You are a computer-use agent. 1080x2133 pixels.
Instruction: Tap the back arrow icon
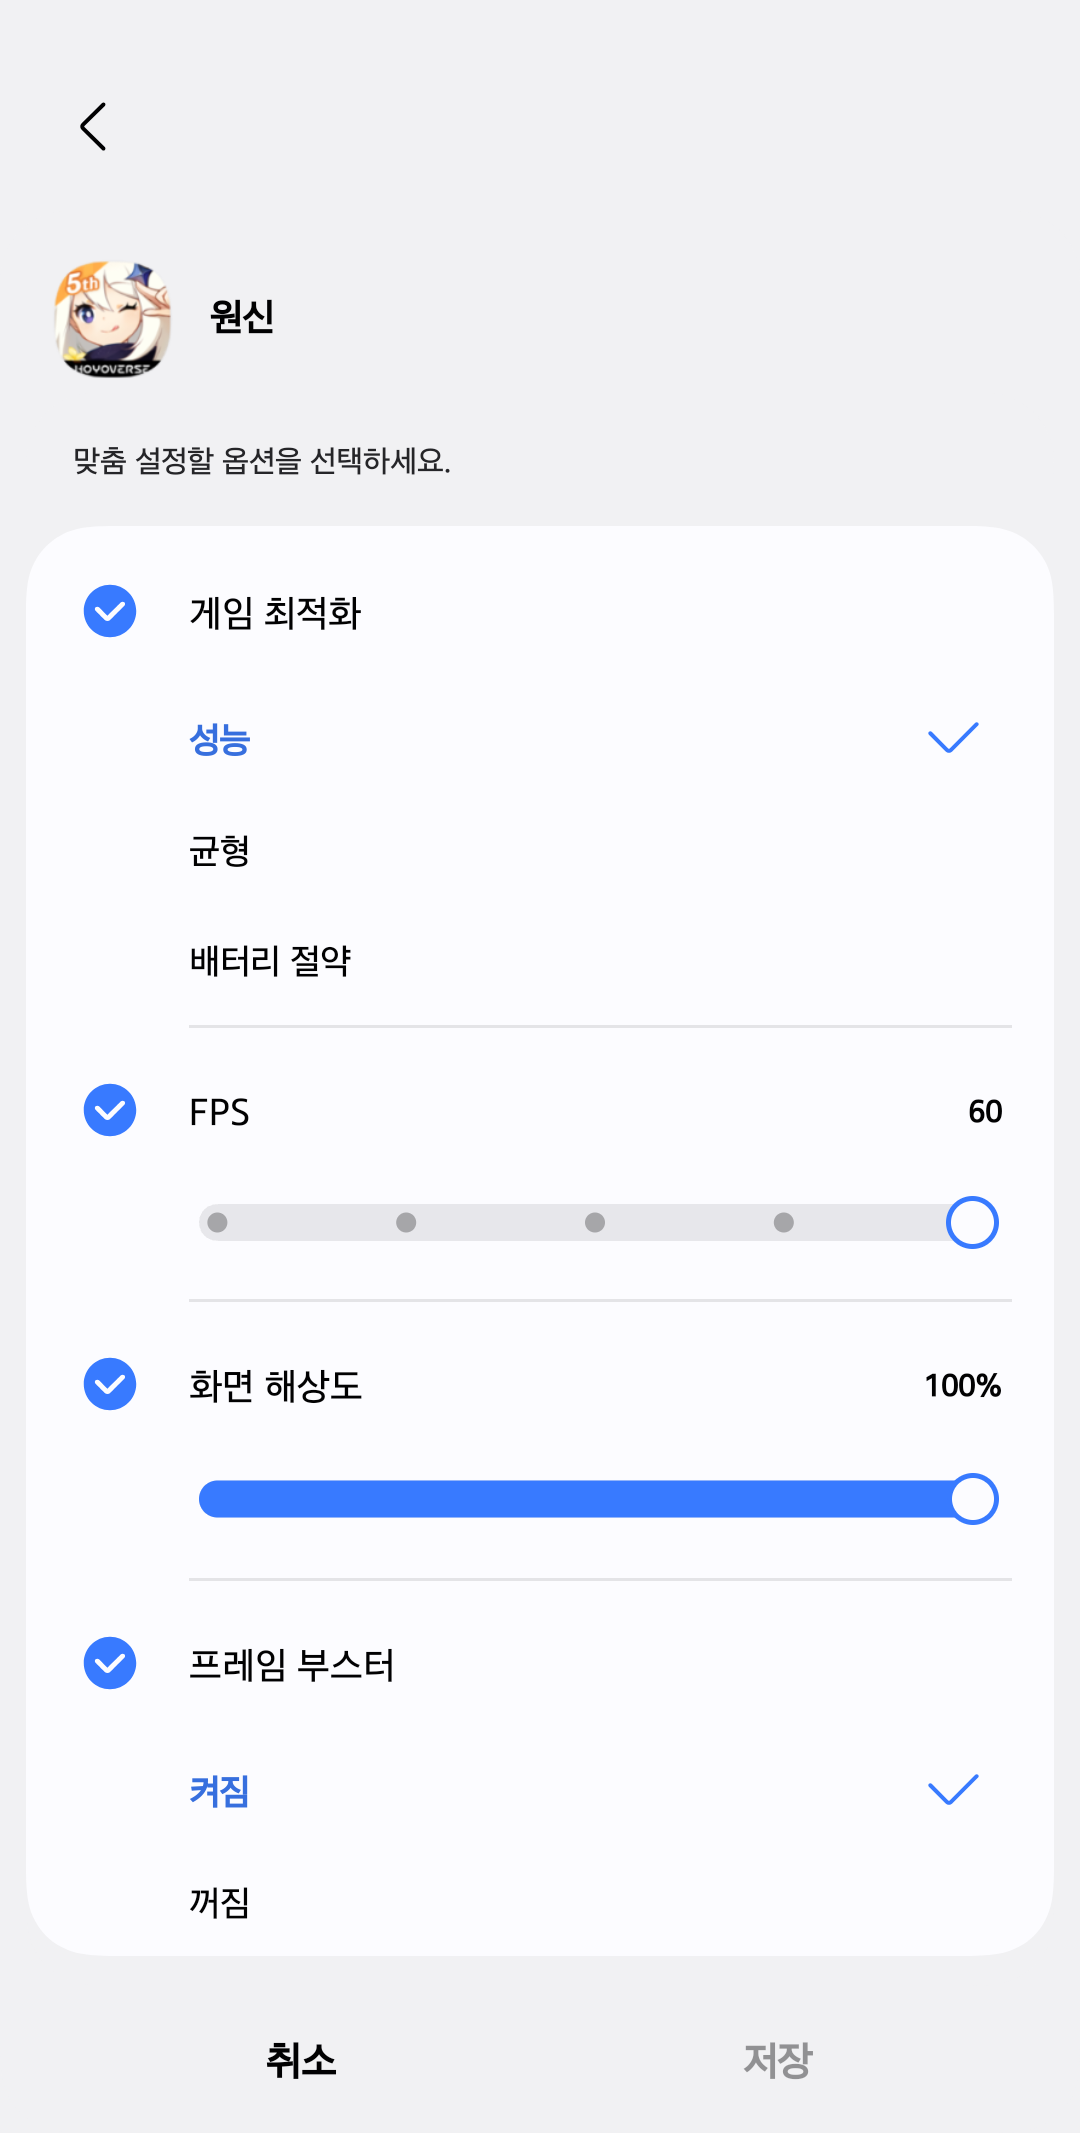pos(93,127)
